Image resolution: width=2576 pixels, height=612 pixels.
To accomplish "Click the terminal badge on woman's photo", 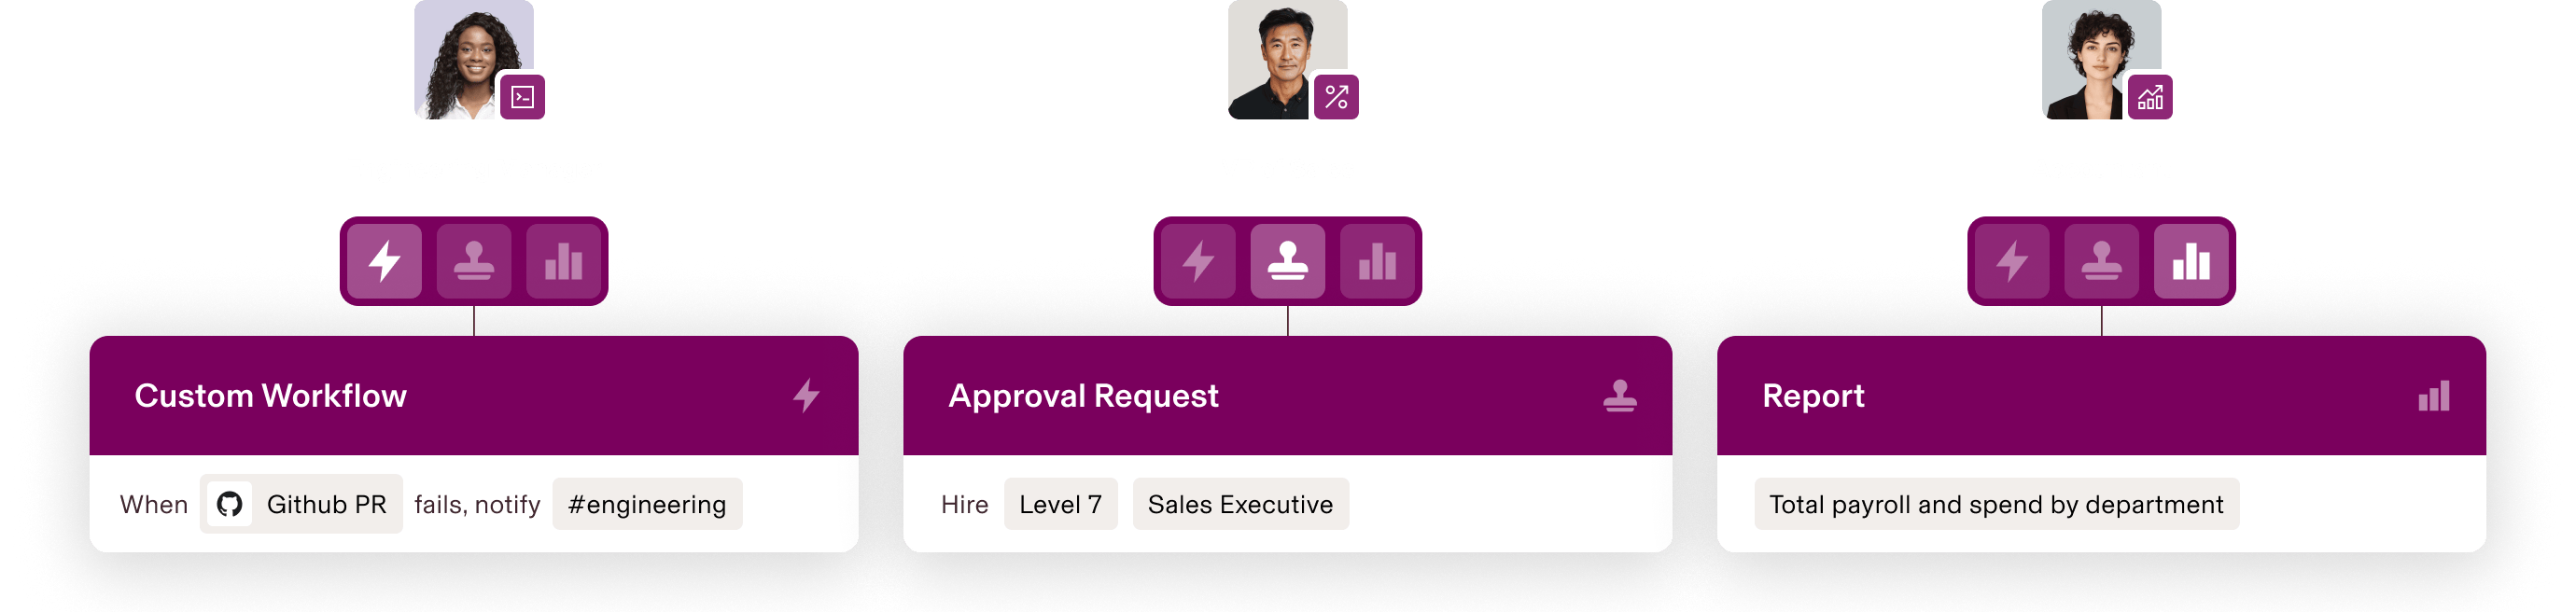I will point(522,97).
